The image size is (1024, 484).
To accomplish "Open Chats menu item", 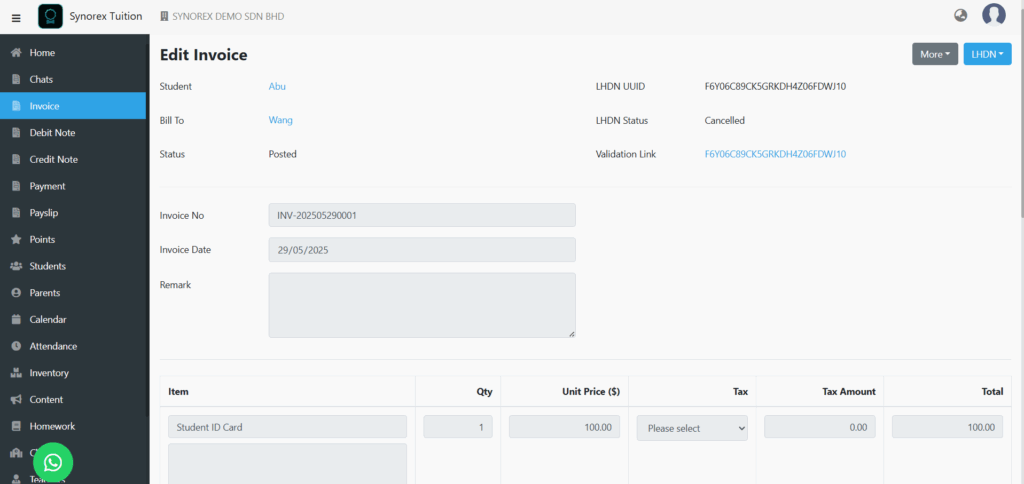I will [x=73, y=80].
